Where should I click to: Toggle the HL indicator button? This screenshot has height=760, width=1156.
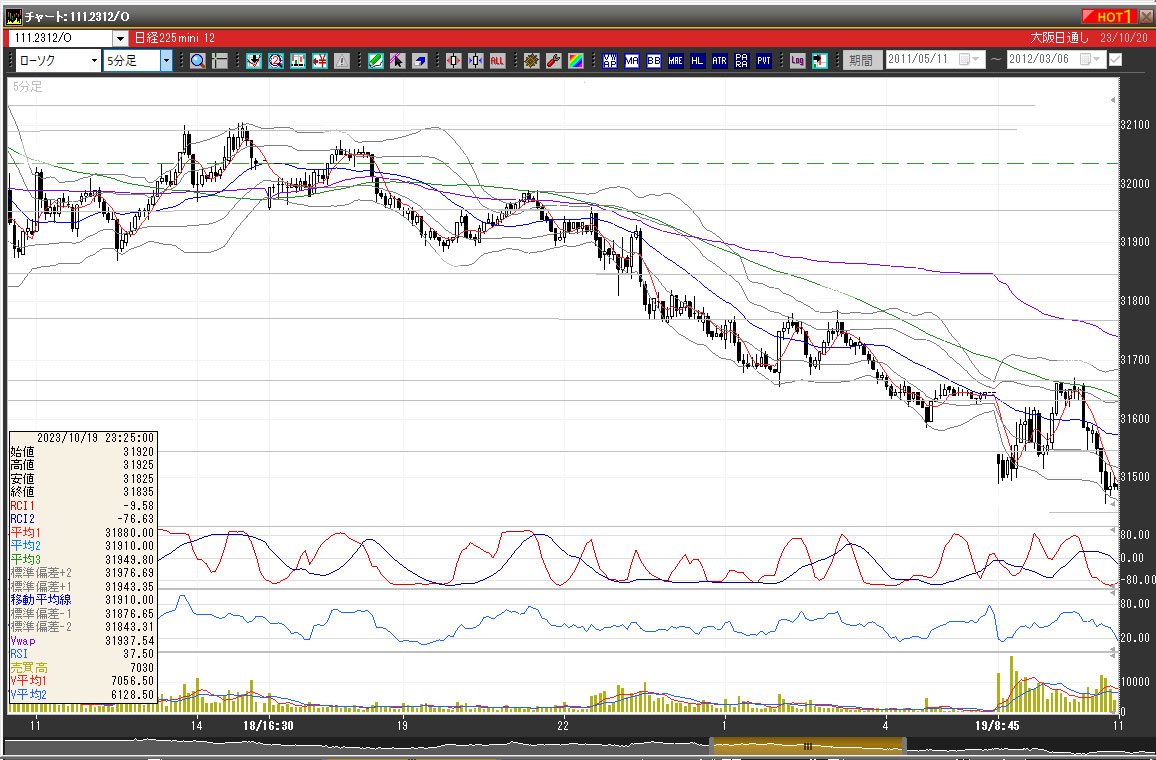click(x=697, y=60)
